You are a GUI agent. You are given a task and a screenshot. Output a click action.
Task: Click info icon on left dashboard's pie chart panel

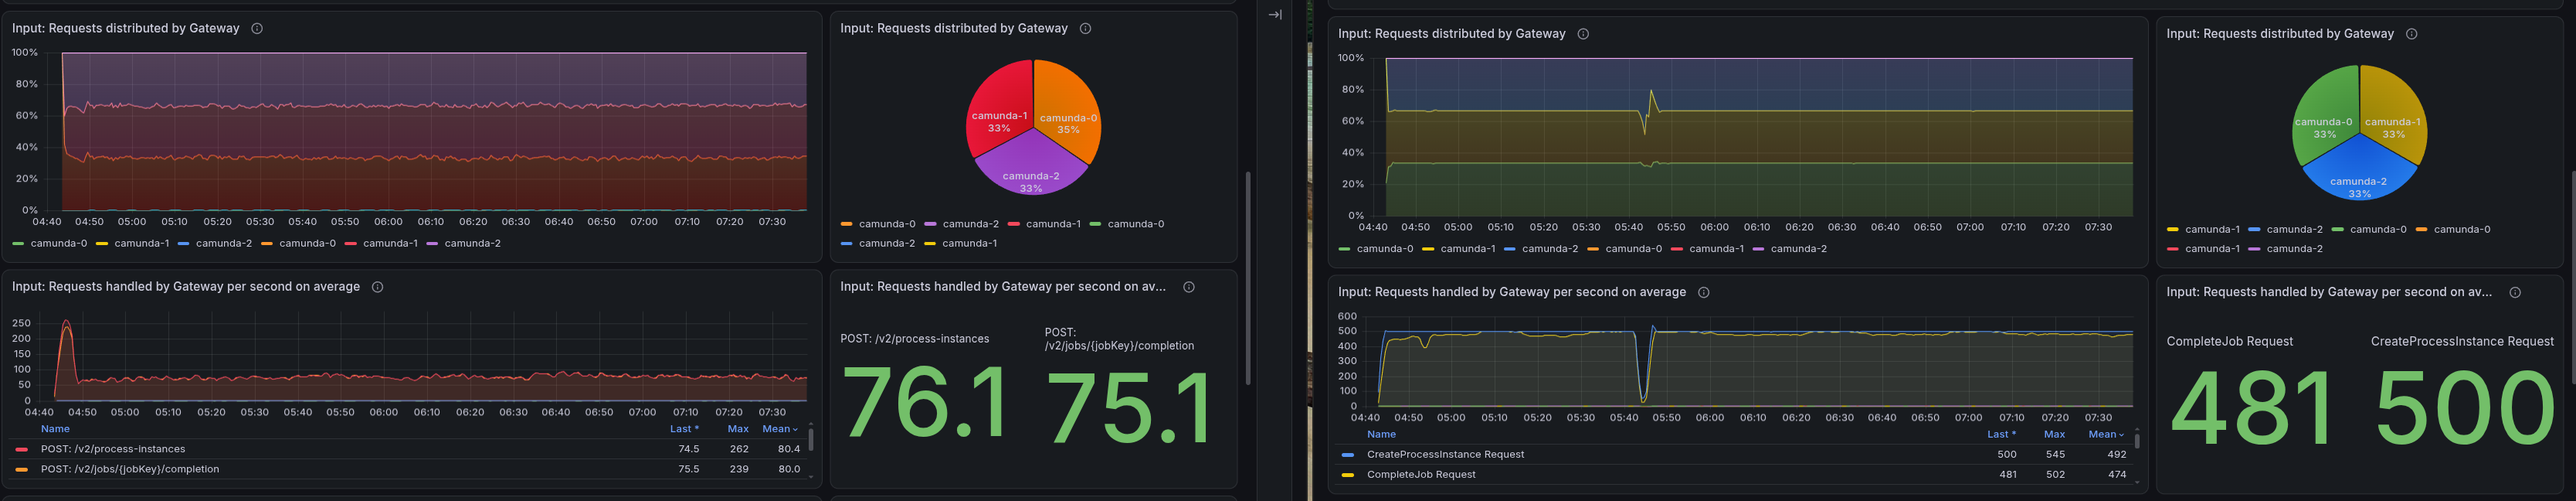point(1085,29)
